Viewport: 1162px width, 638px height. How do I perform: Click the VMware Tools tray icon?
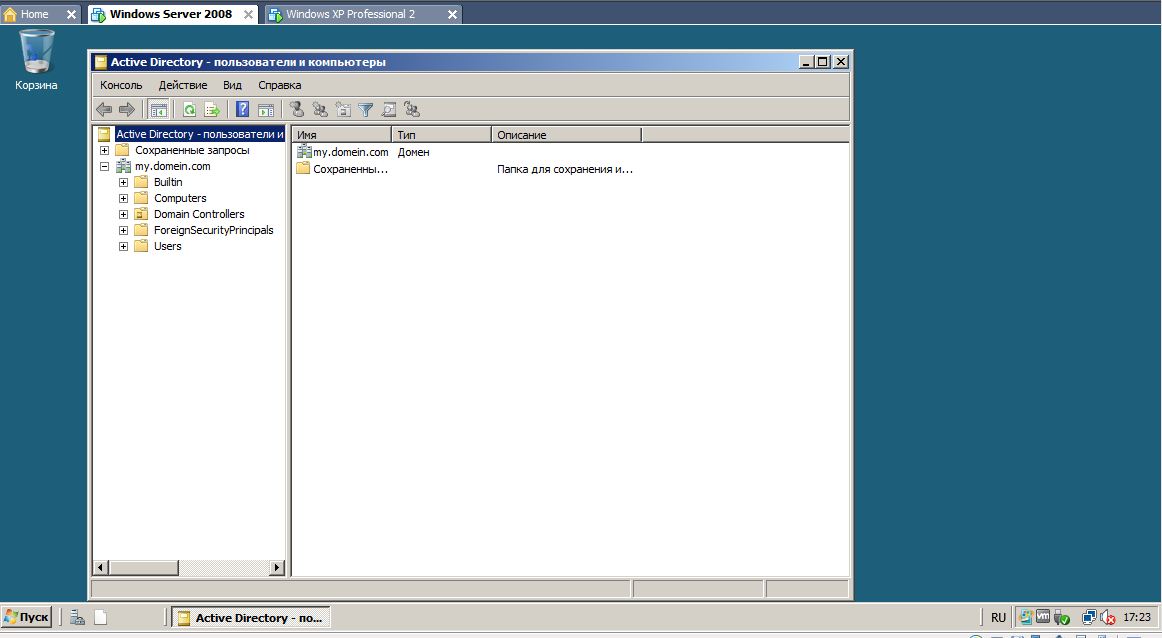tap(1043, 617)
